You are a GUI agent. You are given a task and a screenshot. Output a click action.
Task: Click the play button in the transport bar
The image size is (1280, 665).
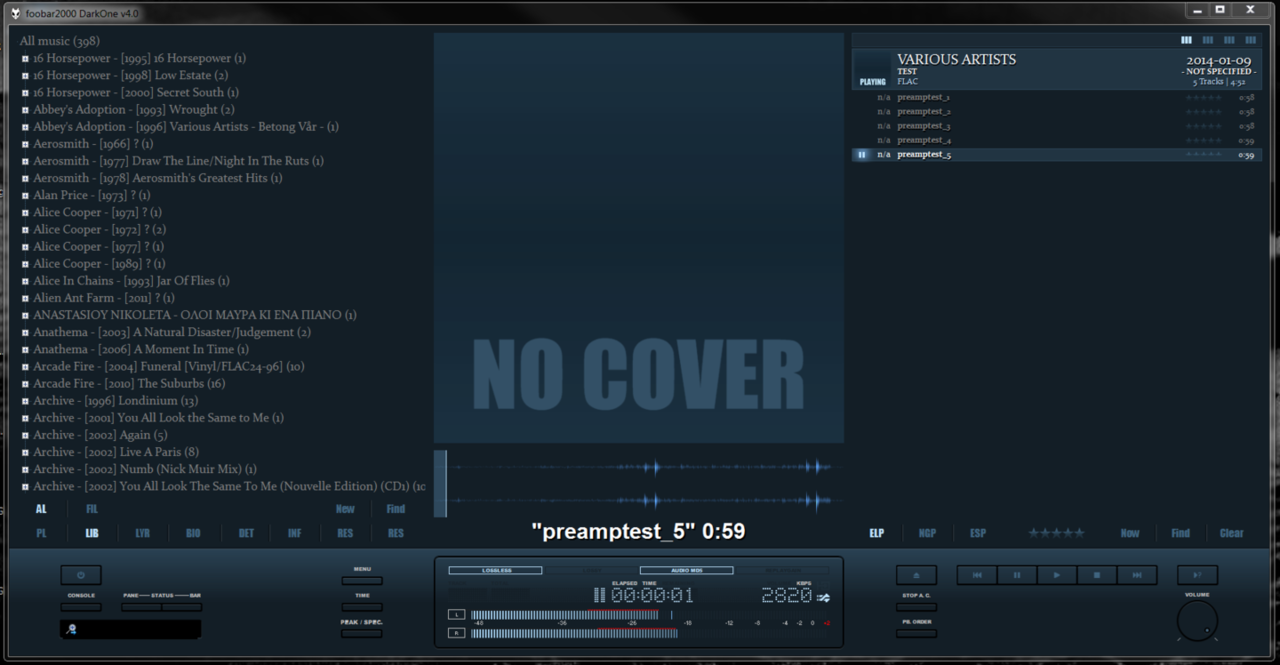[1057, 575]
